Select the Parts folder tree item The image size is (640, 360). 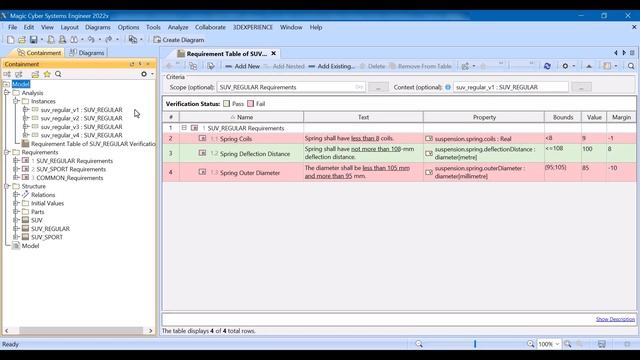(x=38, y=211)
